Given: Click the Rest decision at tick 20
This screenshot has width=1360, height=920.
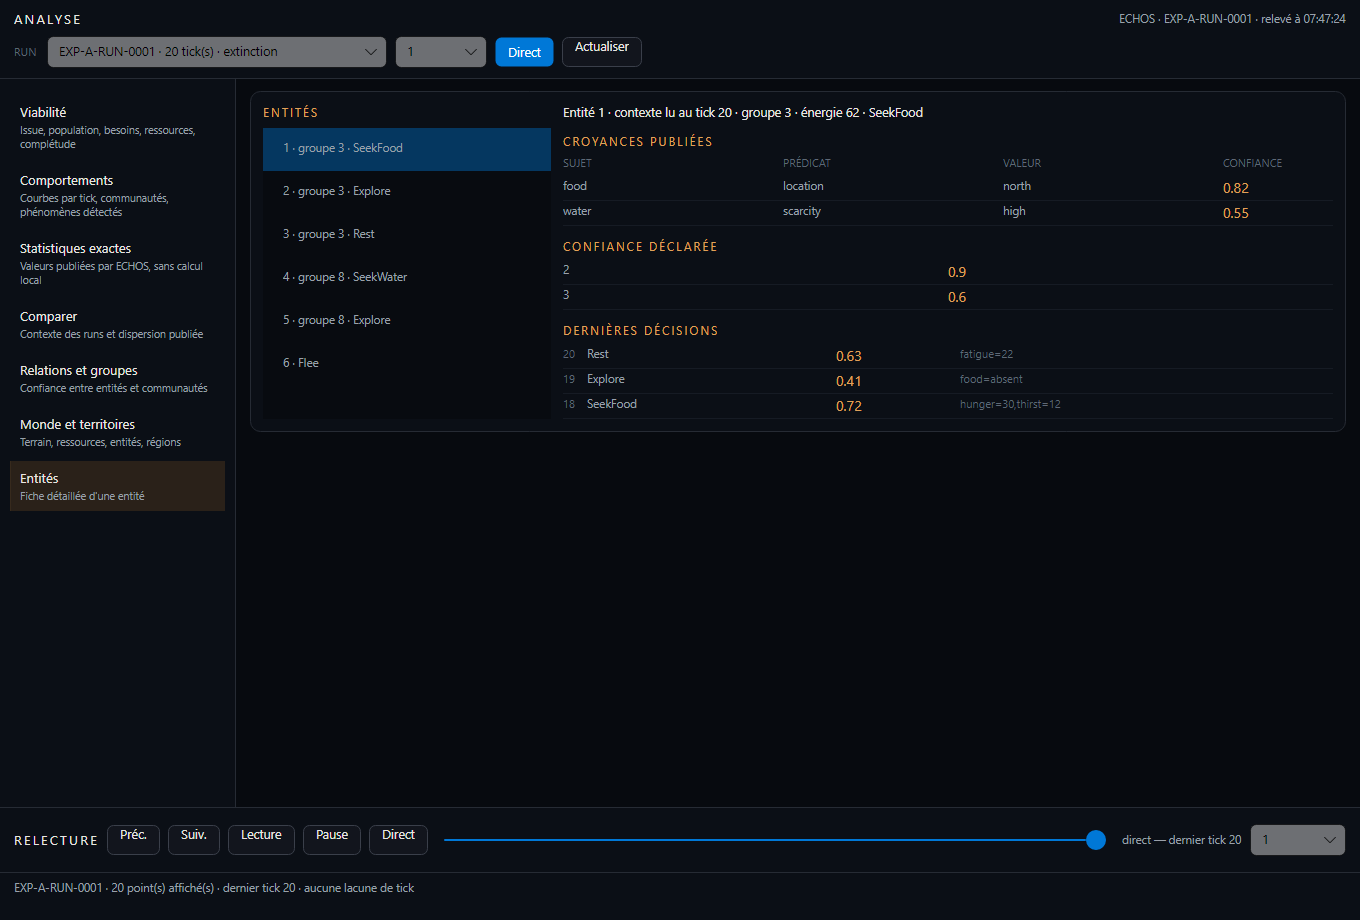Looking at the screenshot, I should 598,355.
